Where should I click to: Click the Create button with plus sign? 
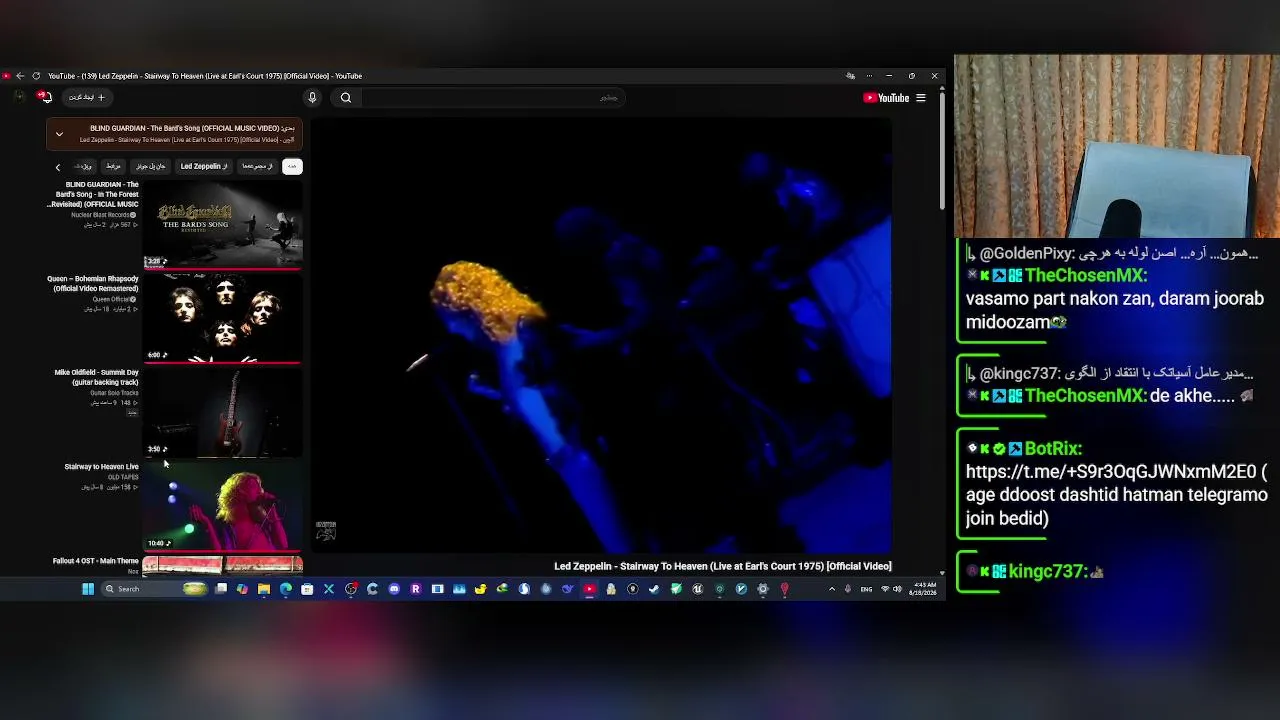pos(87,97)
